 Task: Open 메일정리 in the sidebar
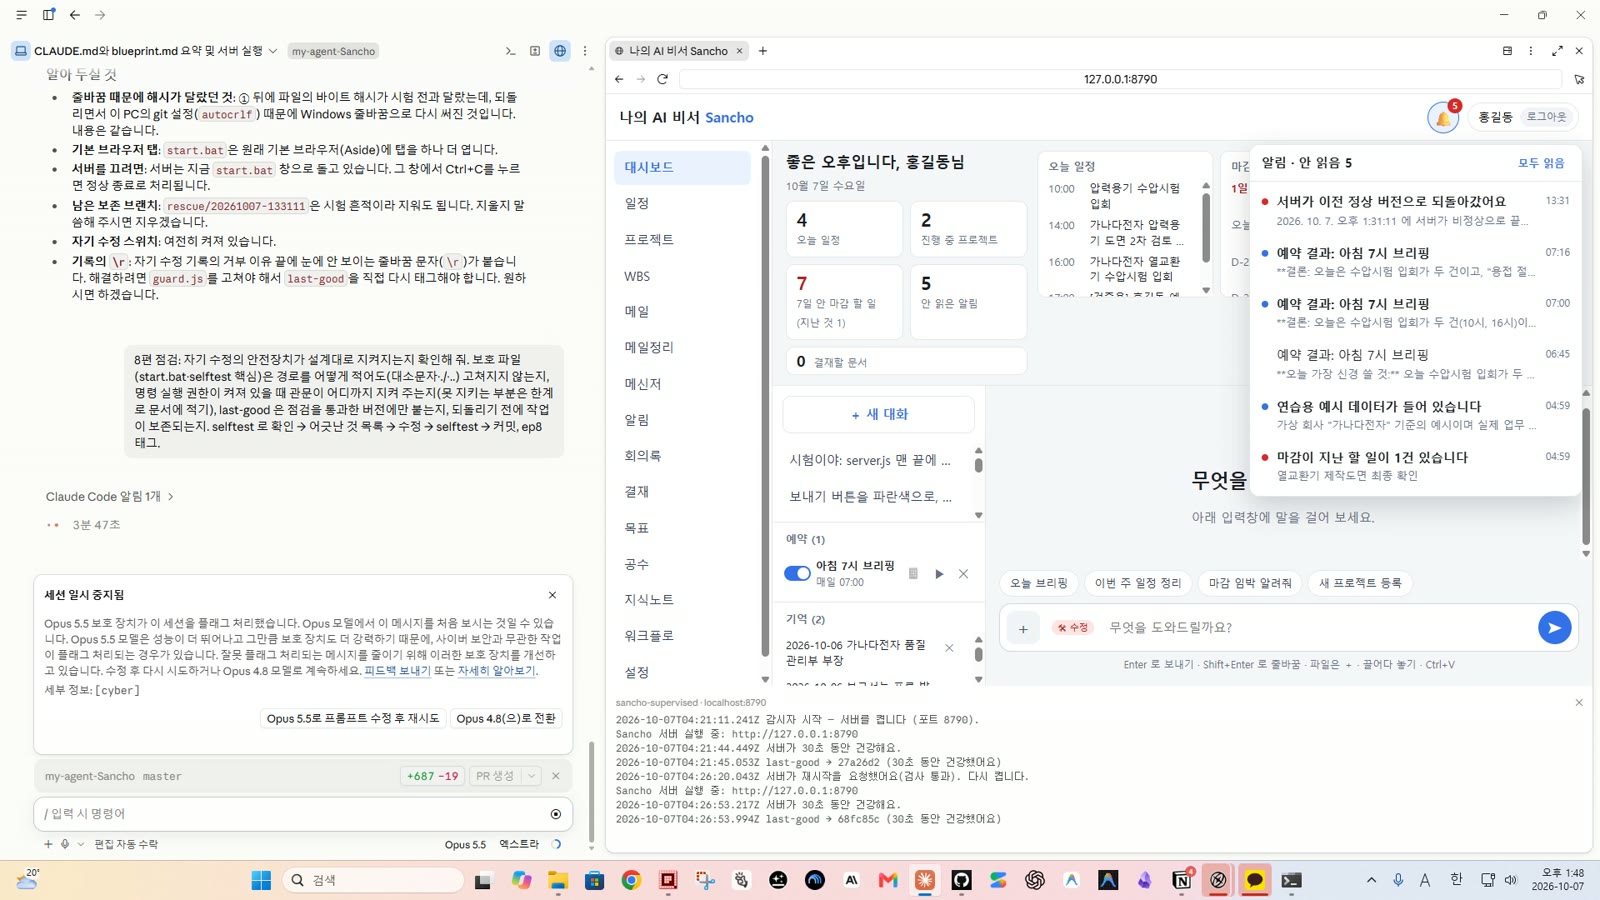point(682,348)
